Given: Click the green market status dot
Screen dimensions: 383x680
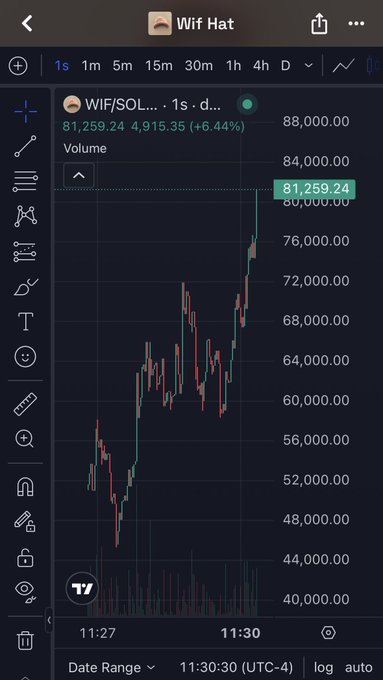Looking at the screenshot, I should 247,104.
